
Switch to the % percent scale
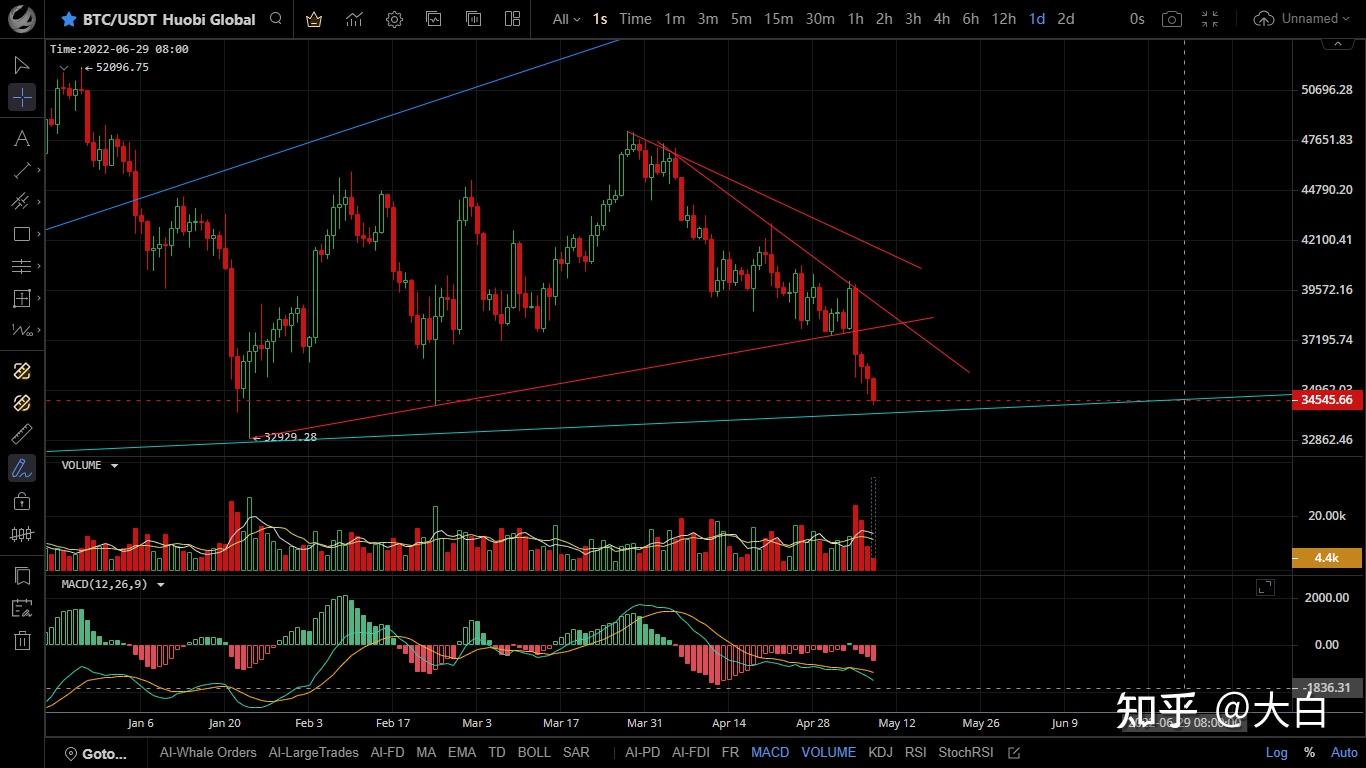[1309, 752]
